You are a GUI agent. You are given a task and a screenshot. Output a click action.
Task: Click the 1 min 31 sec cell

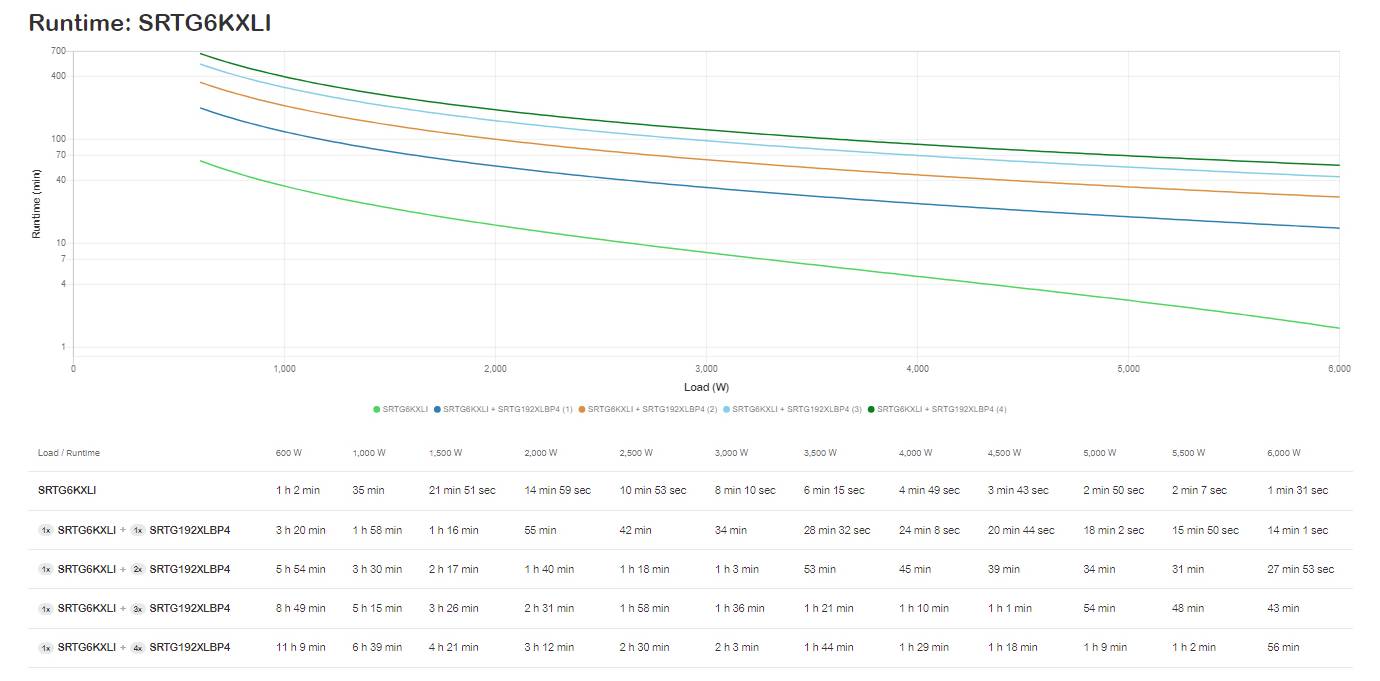1297,490
